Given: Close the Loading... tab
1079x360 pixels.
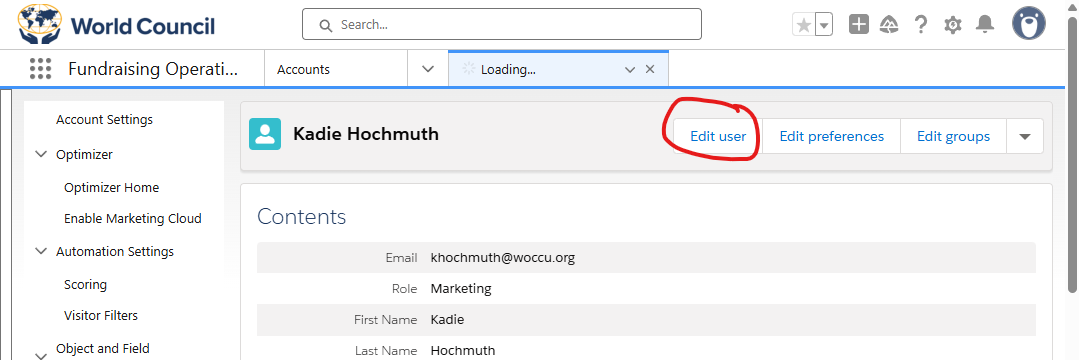Looking at the screenshot, I should [650, 70].
